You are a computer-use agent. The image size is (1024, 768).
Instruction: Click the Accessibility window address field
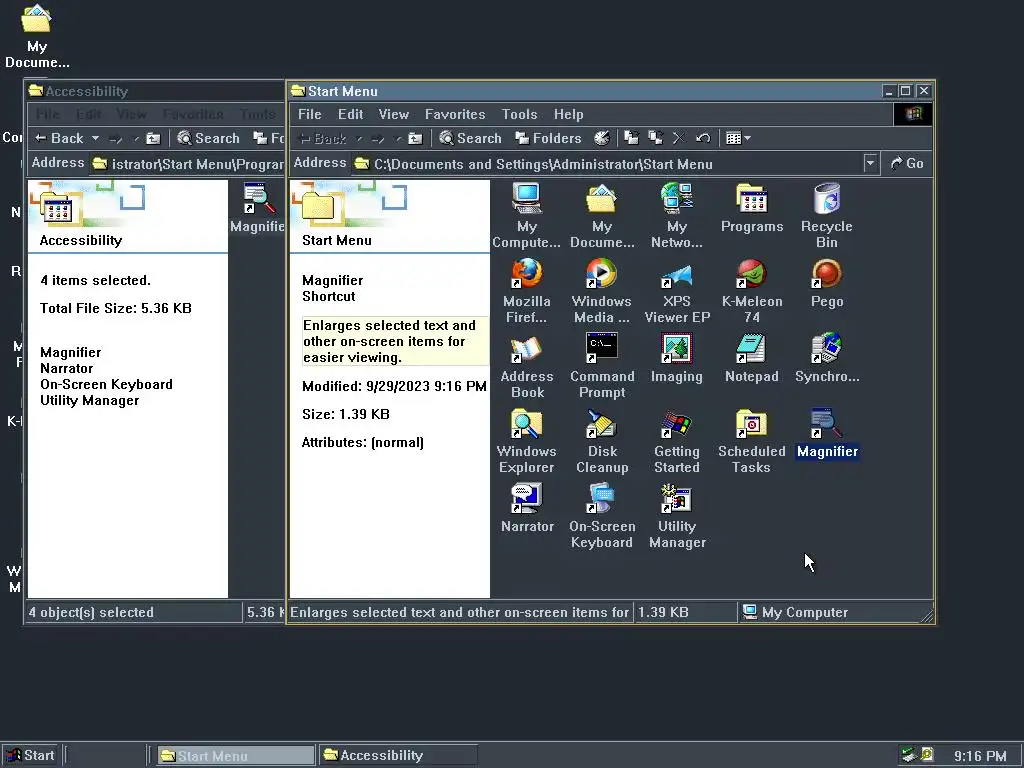[x=187, y=163]
